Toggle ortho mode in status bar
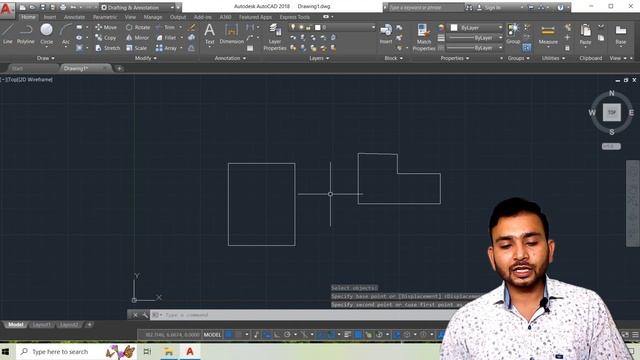Viewport: 640px width, 360px height. click(x=277, y=335)
